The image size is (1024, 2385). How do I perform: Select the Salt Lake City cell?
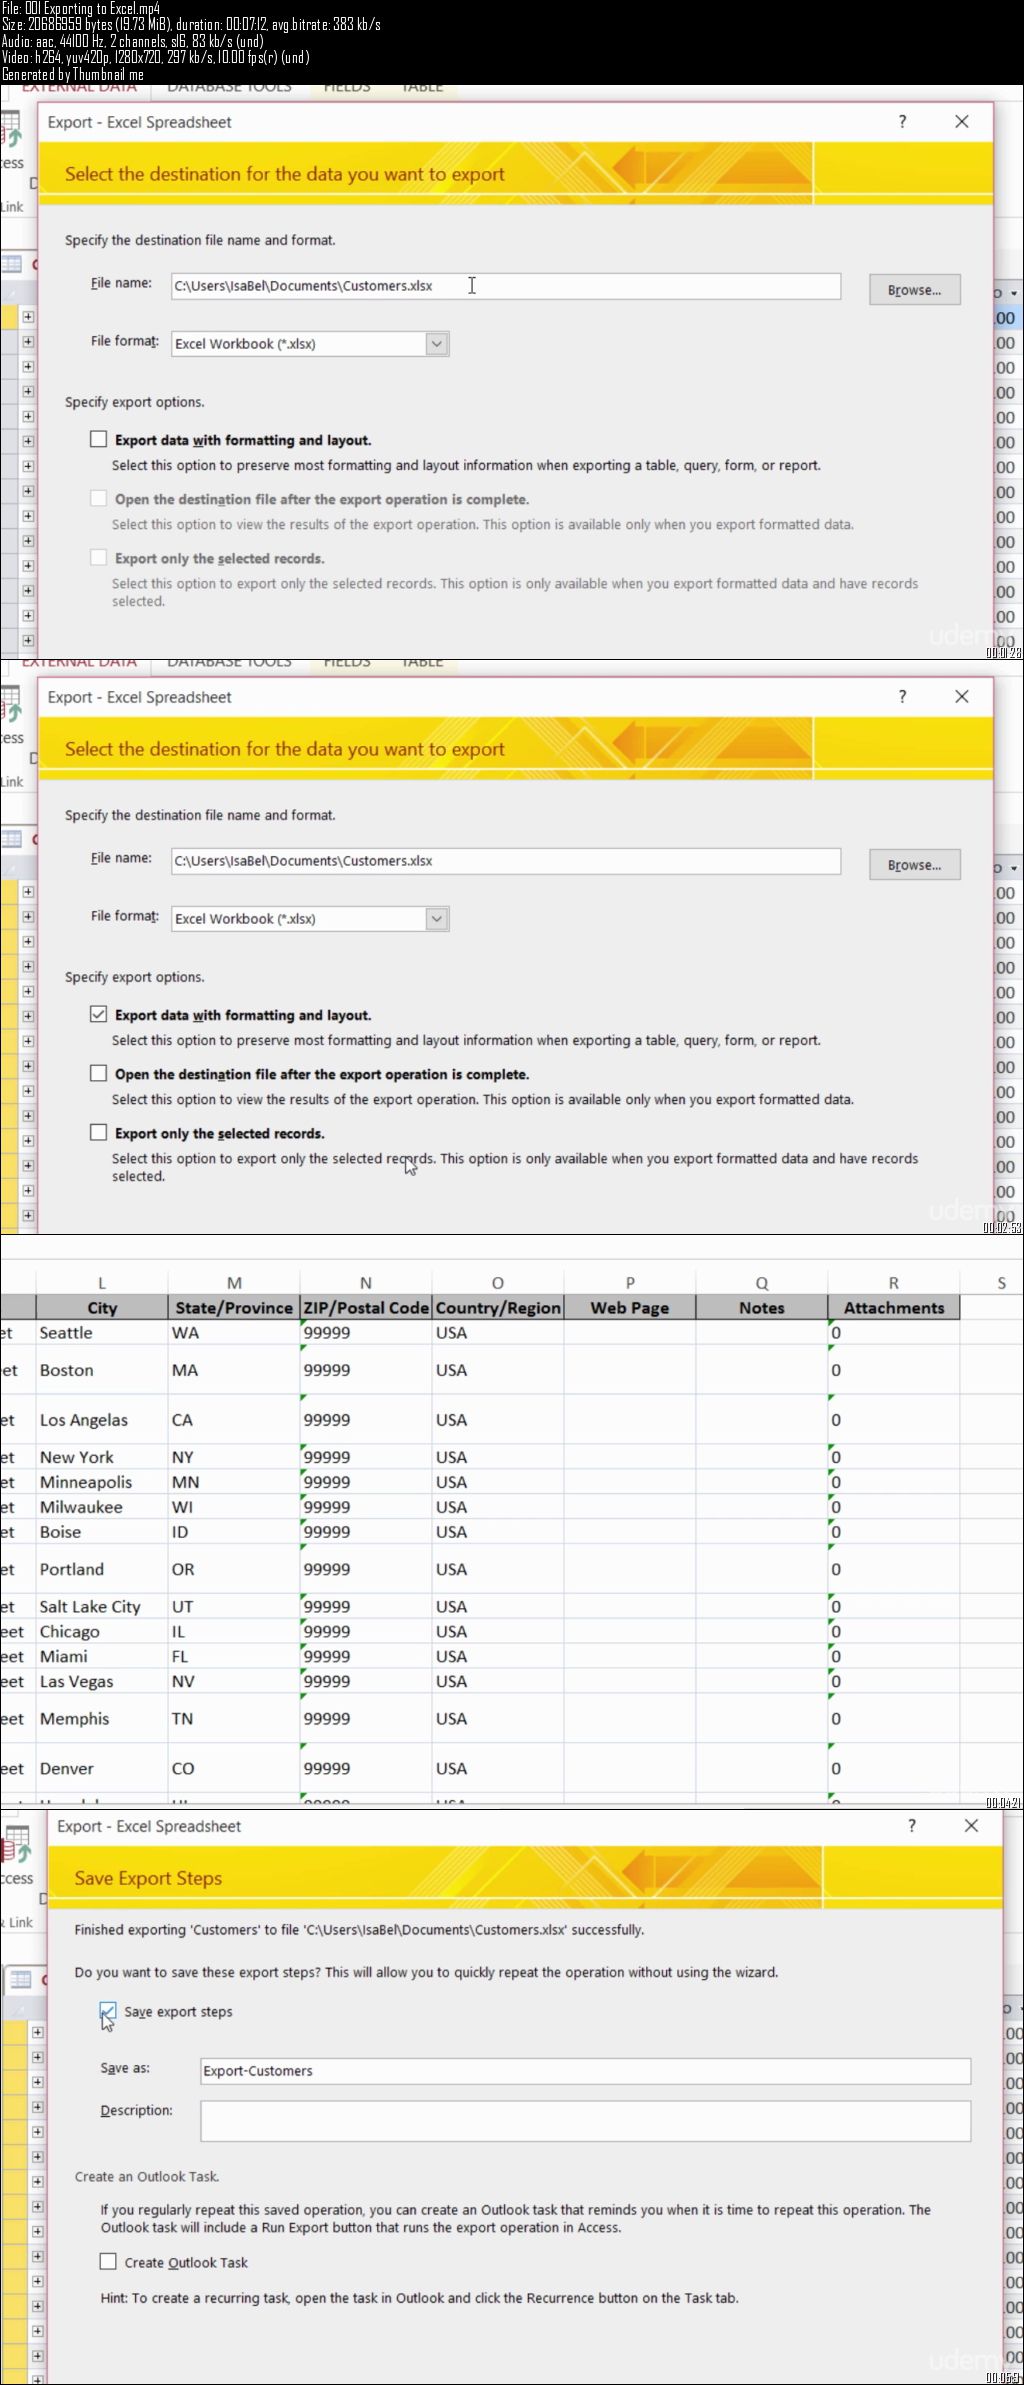point(102,1606)
